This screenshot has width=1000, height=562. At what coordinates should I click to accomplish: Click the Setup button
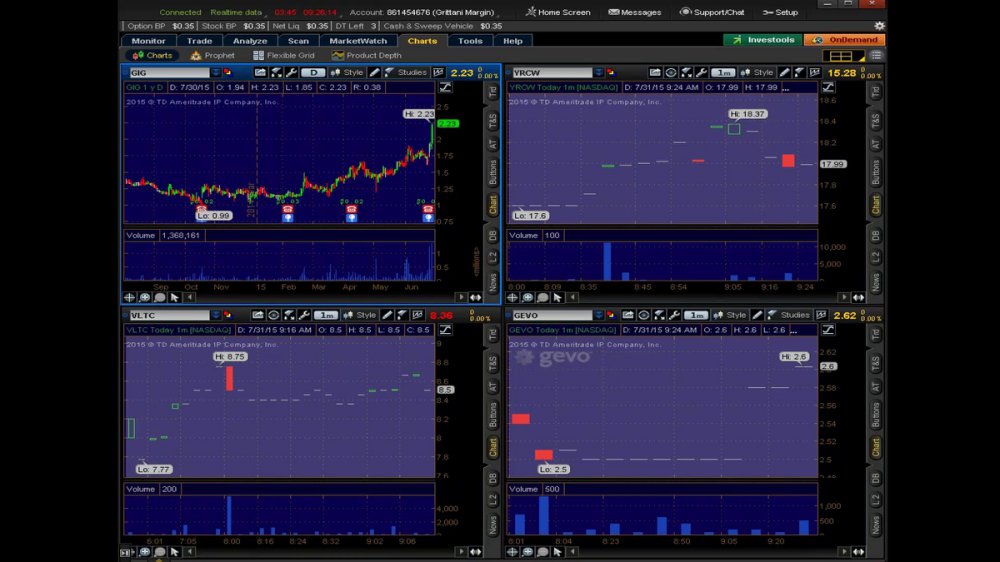(x=780, y=12)
